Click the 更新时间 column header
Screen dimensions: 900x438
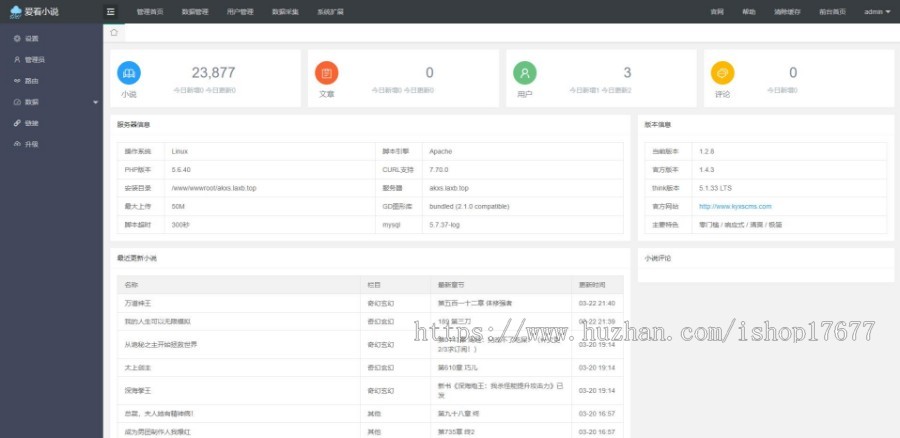[592, 285]
